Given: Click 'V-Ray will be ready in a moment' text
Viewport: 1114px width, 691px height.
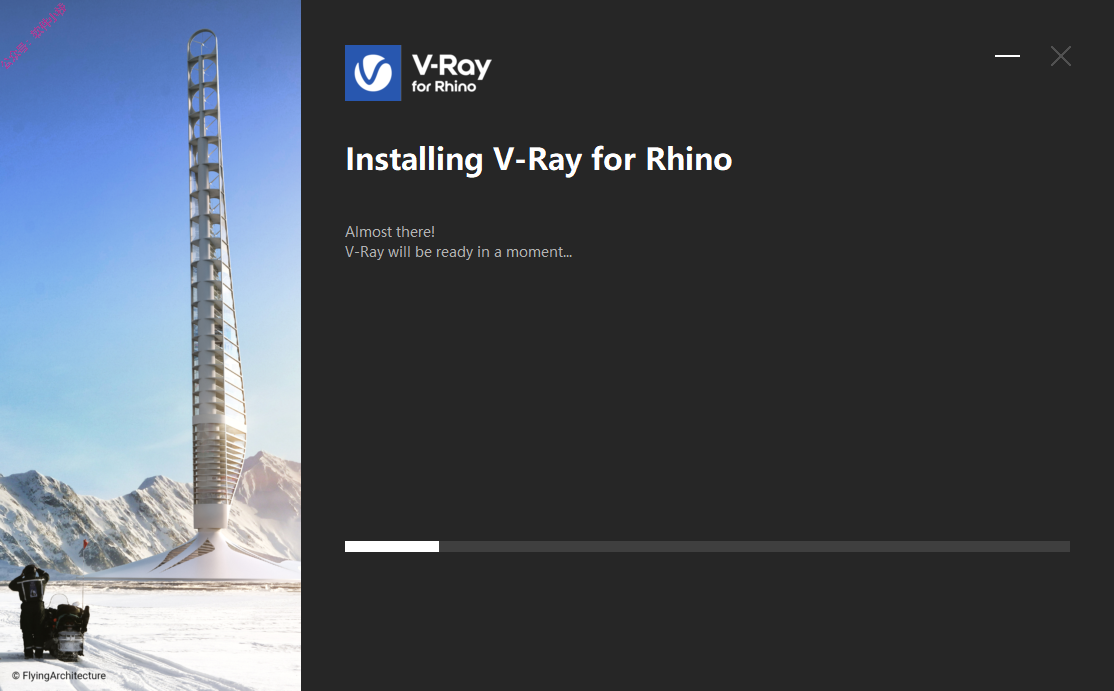Looking at the screenshot, I should click(x=458, y=251).
